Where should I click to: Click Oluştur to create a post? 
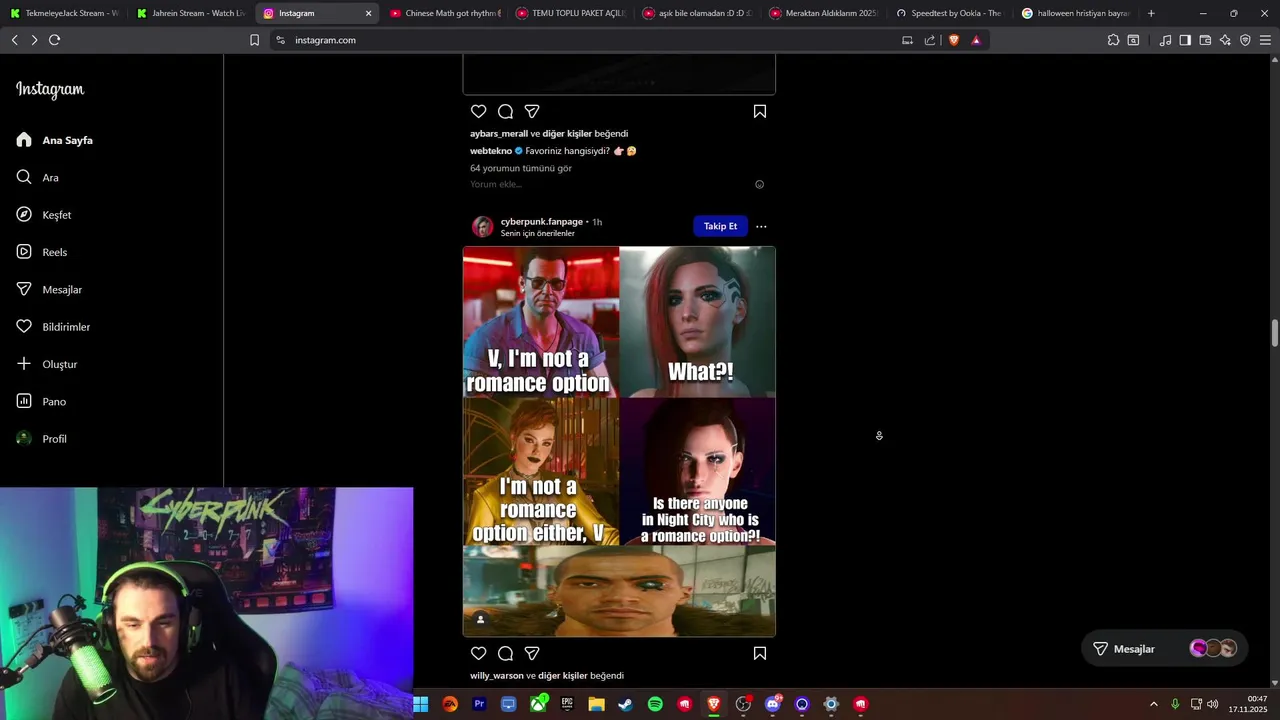pos(47,364)
